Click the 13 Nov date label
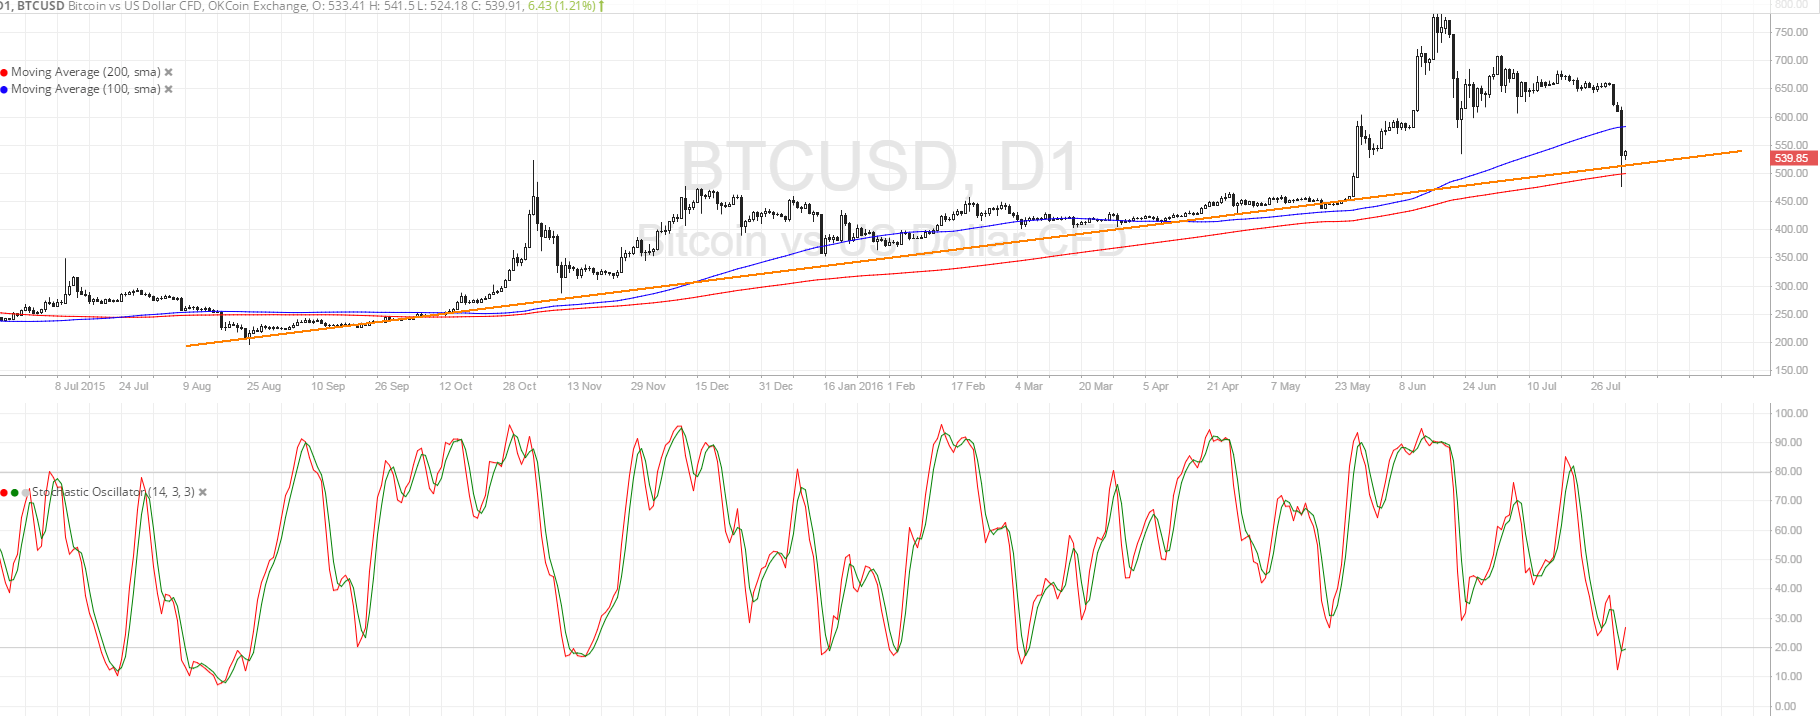Screen dimensions: 1820x718 (585, 386)
